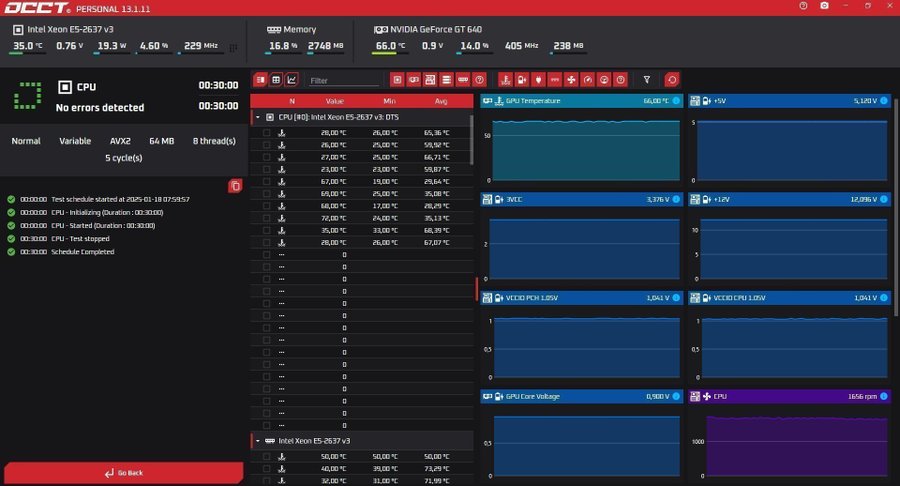Click the Memory 16.8 % usage value
The height and width of the screenshot is (486, 900).
[x=283, y=46]
